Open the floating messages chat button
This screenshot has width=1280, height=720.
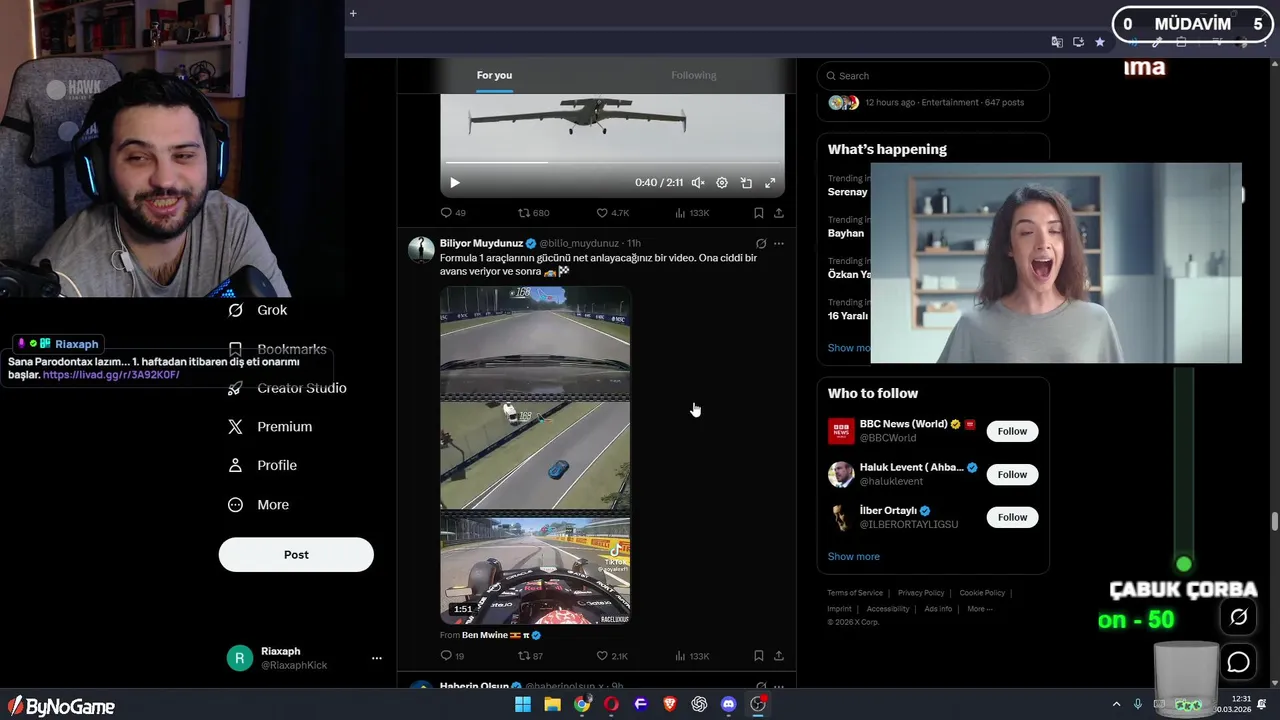pyautogui.click(x=1238, y=662)
